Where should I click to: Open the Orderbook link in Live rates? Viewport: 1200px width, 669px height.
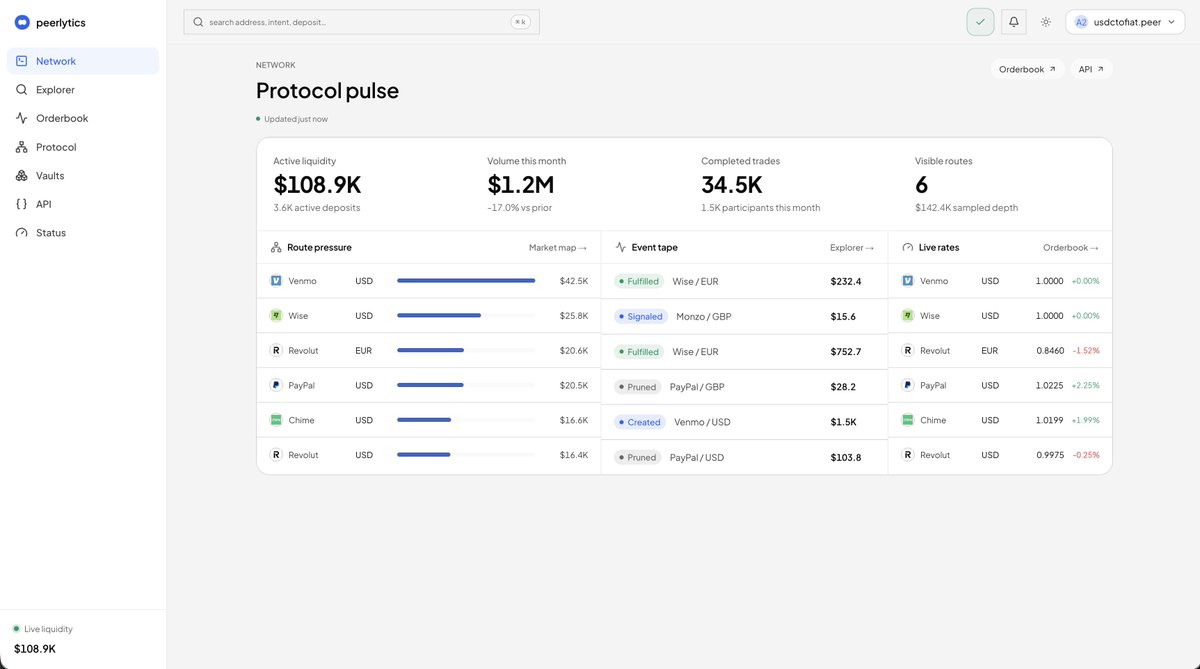(x=1071, y=247)
